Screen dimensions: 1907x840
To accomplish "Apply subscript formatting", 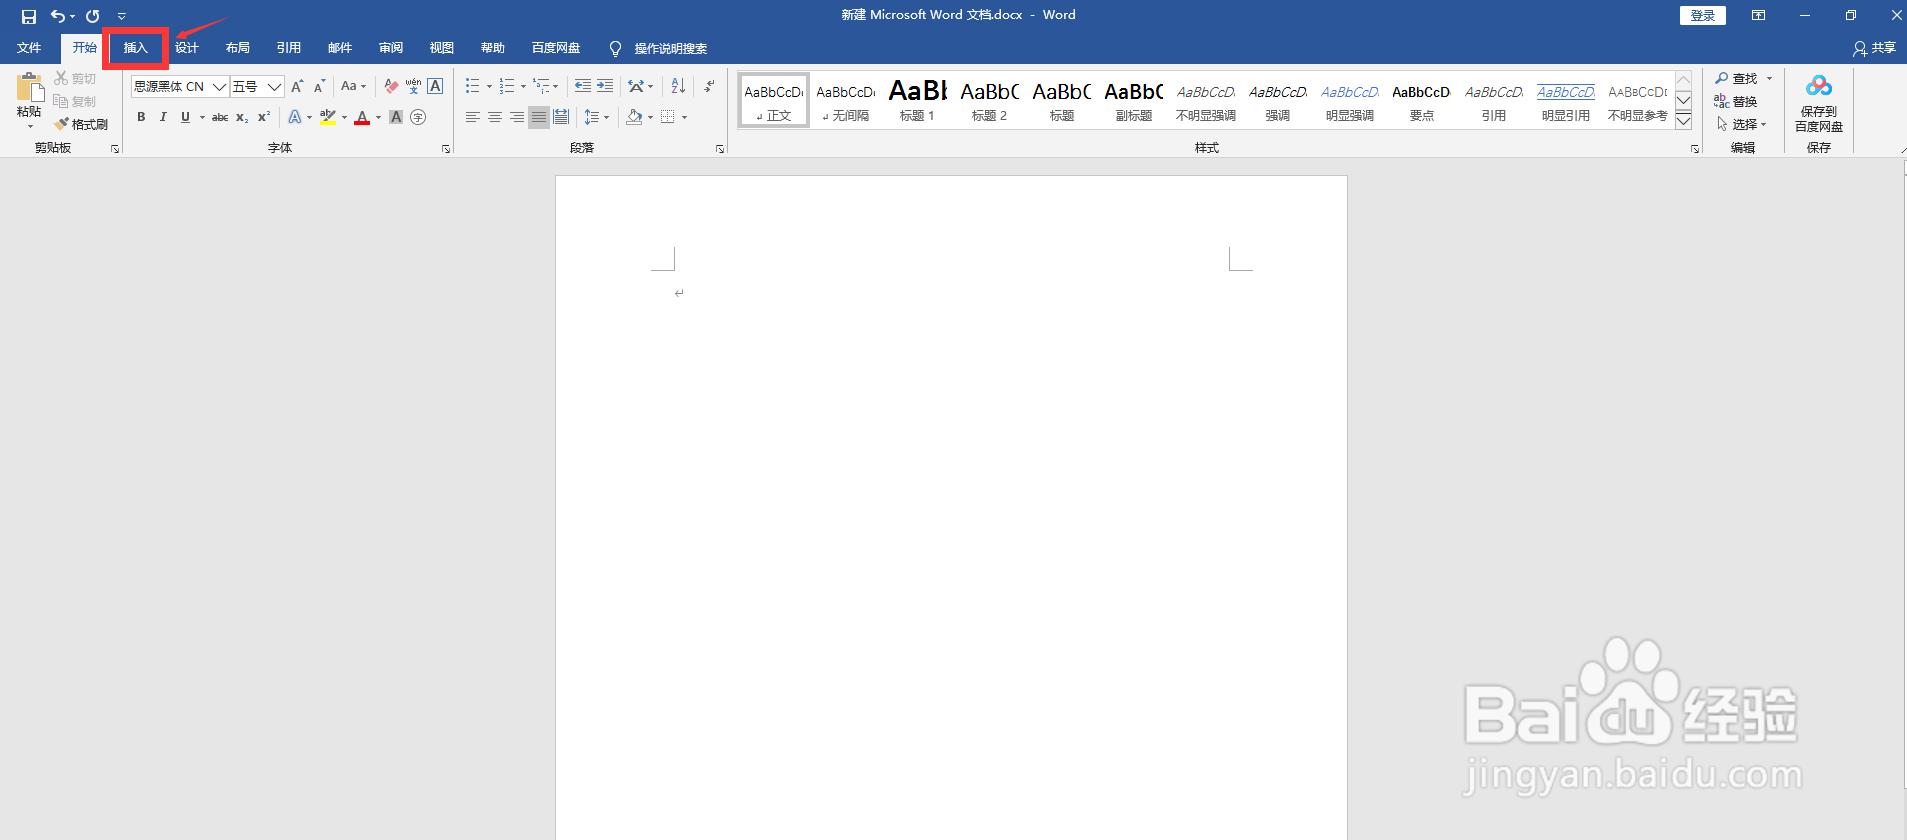I will pos(242,117).
